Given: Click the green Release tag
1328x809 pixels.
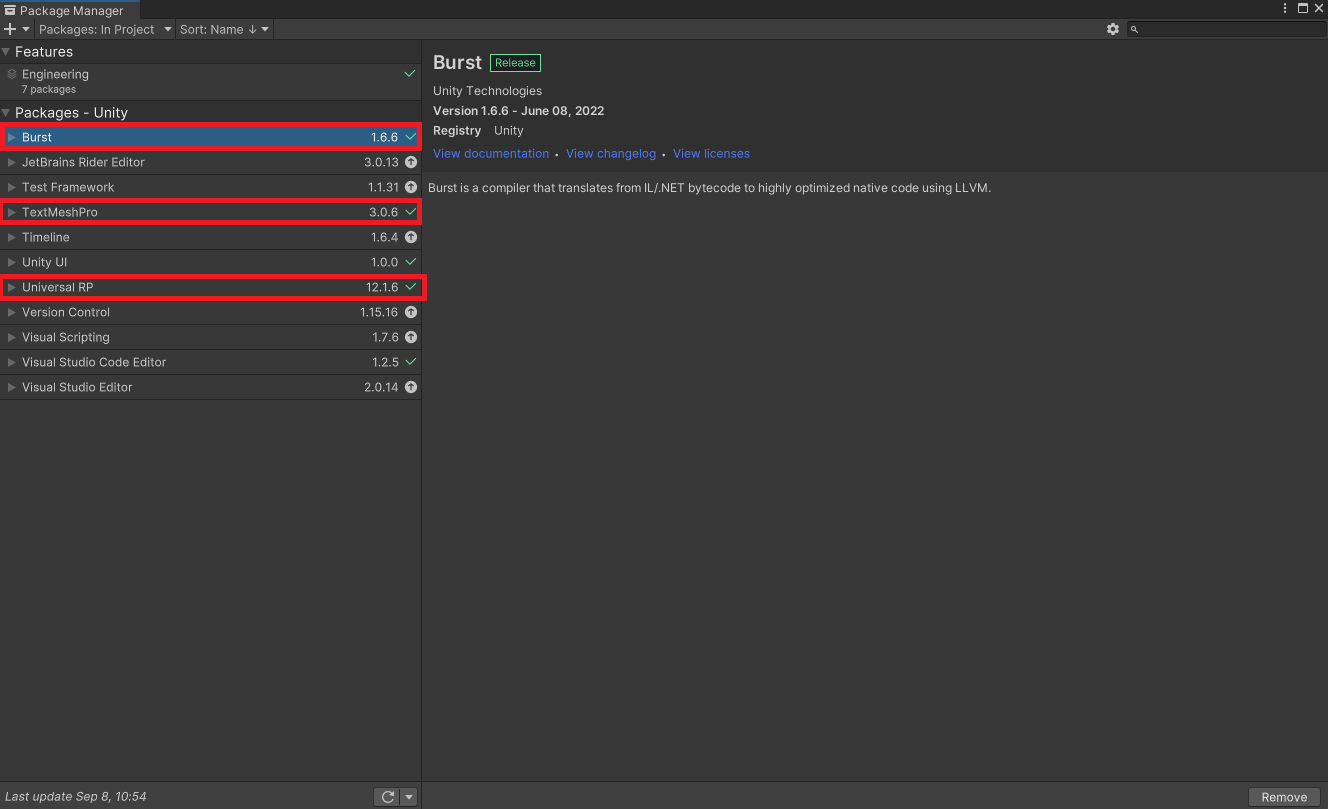Looking at the screenshot, I should [x=515, y=63].
